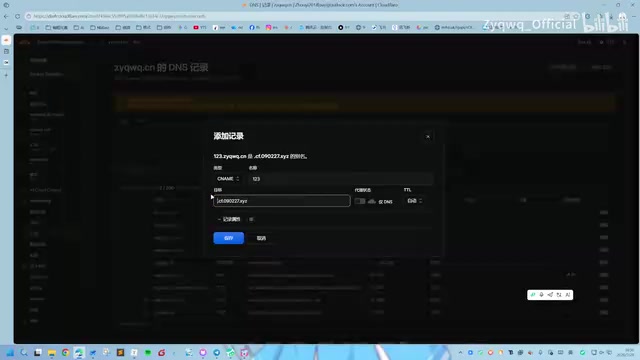Open the YouTube bookmark in bookmarks bar
The image size is (640, 360).
(x=200, y=27)
